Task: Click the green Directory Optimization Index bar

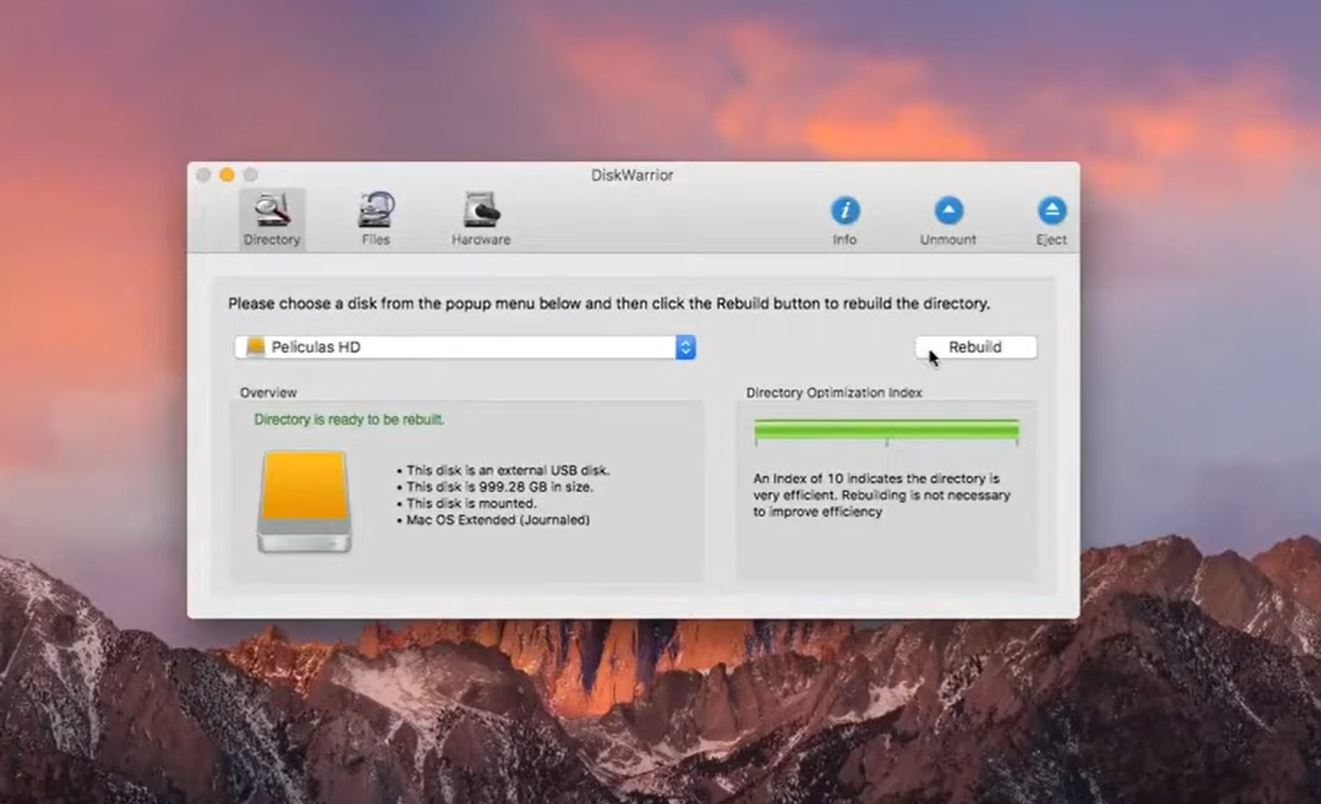Action: pyautogui.click(x=886, y=430)
